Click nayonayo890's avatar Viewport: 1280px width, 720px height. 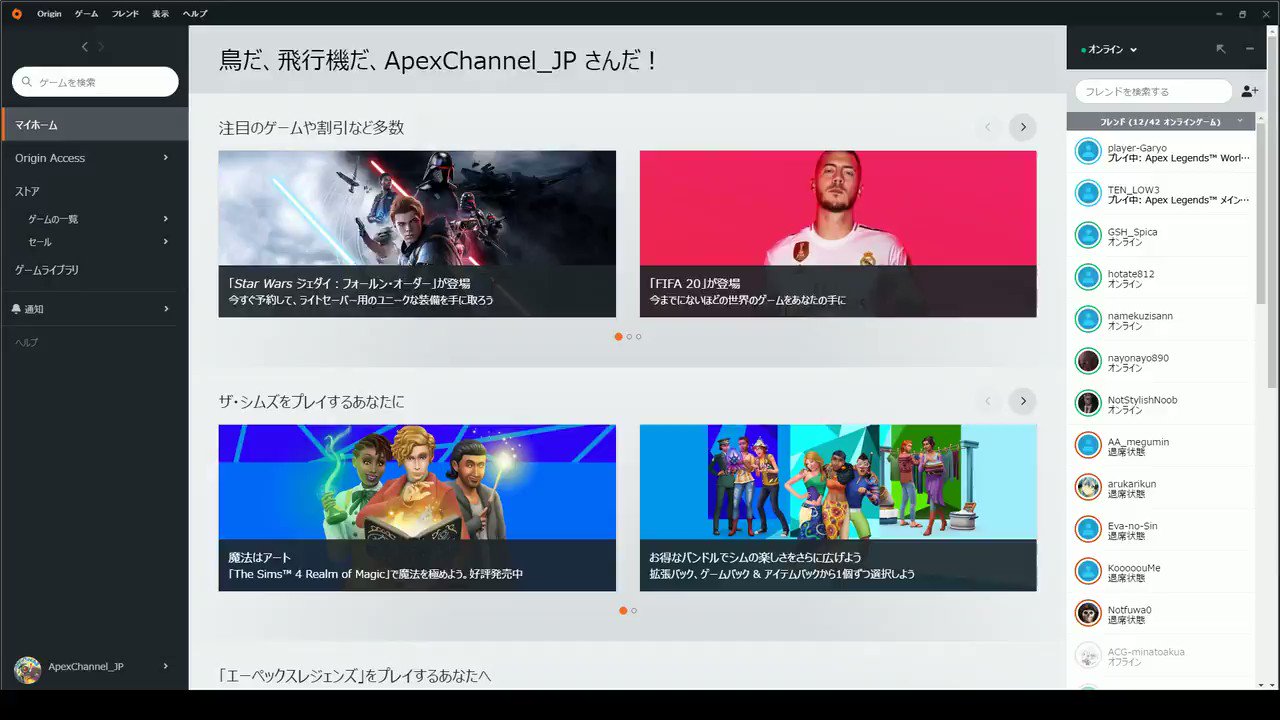pos(1088,362)
